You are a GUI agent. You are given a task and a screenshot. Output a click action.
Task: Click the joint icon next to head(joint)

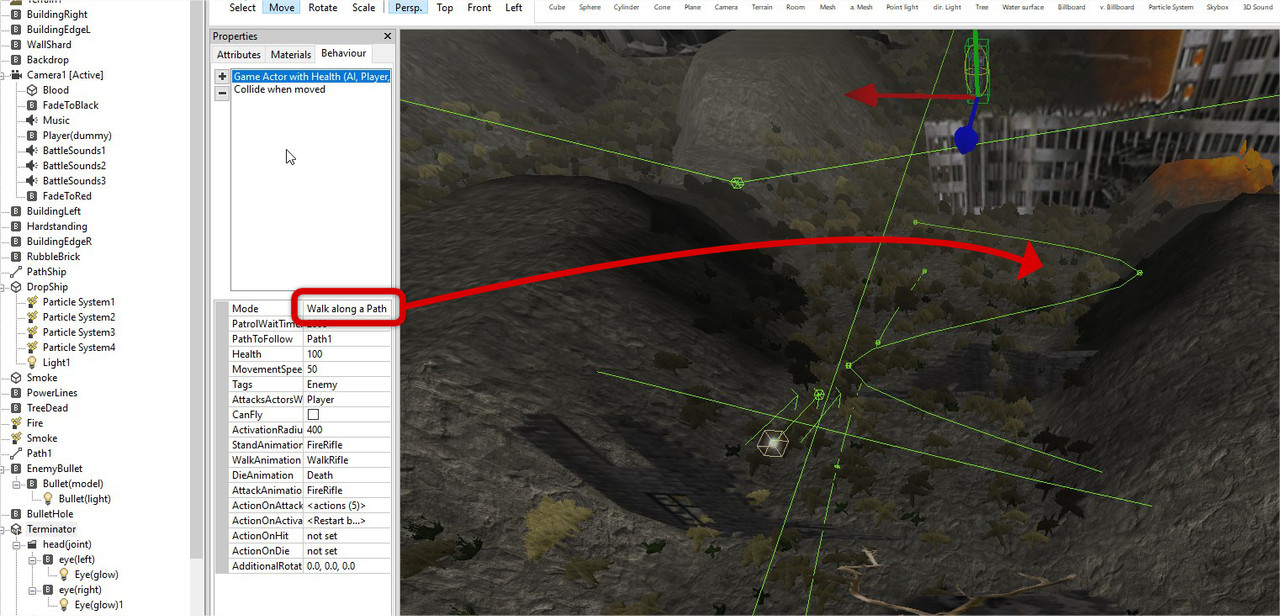pos(32,544)
